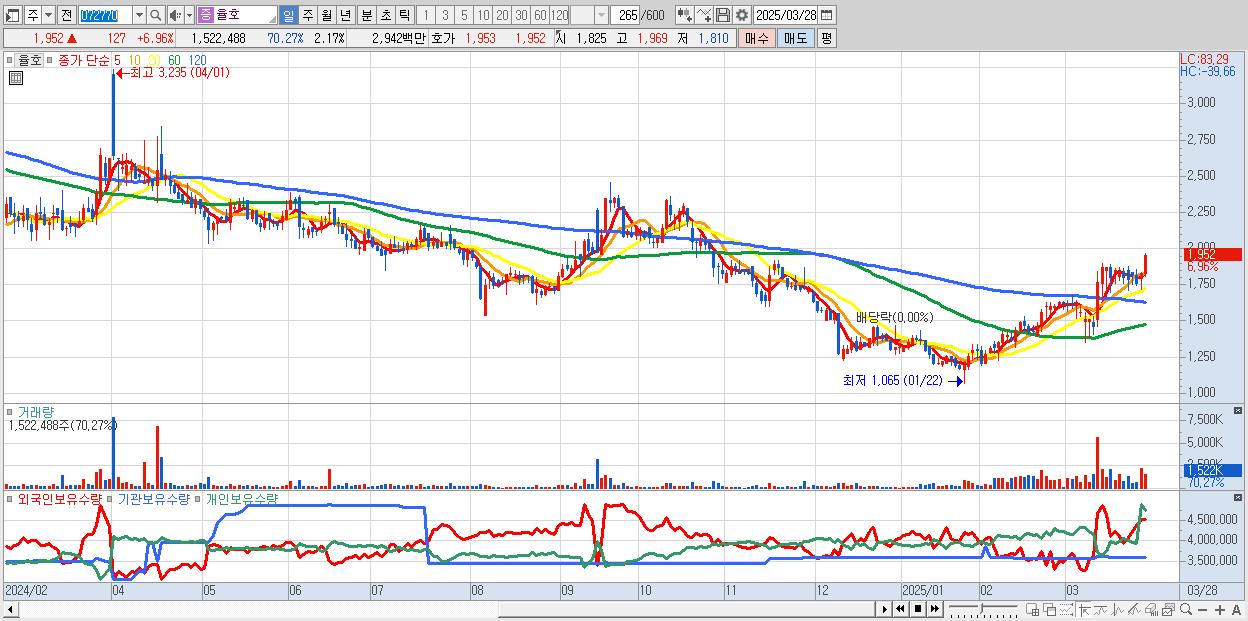Open the speaker icon dropdown arrow
This screenshot has width=1248, height=621.
point(189,15)
